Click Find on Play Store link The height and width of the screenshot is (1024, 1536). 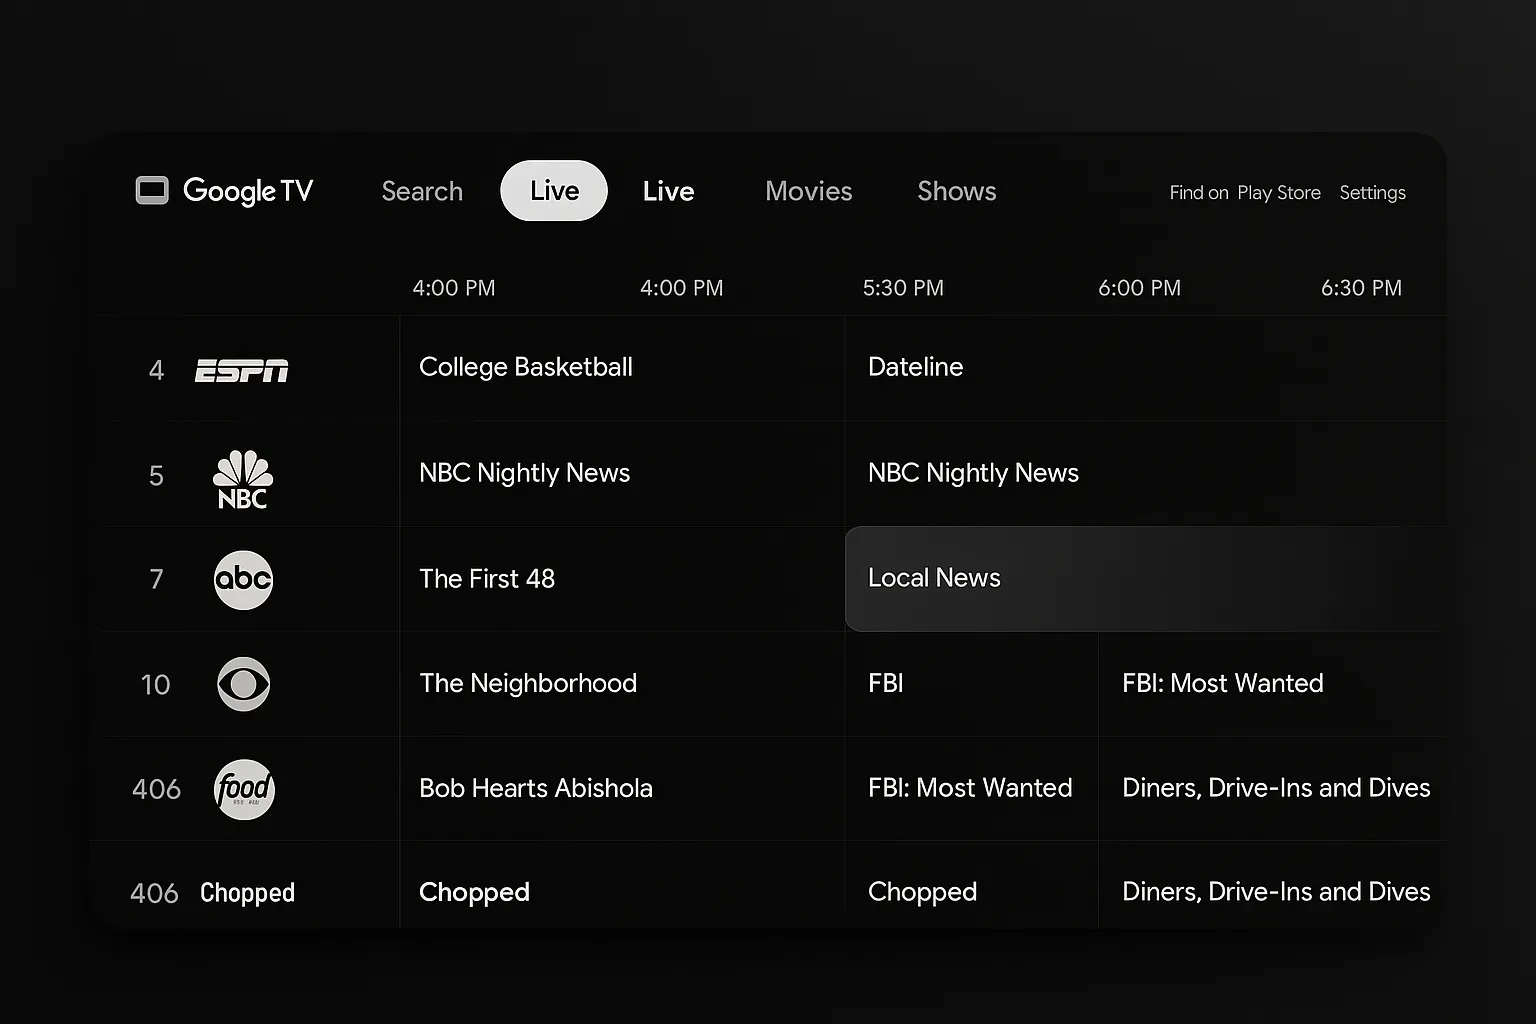(x=1244, y=193)
